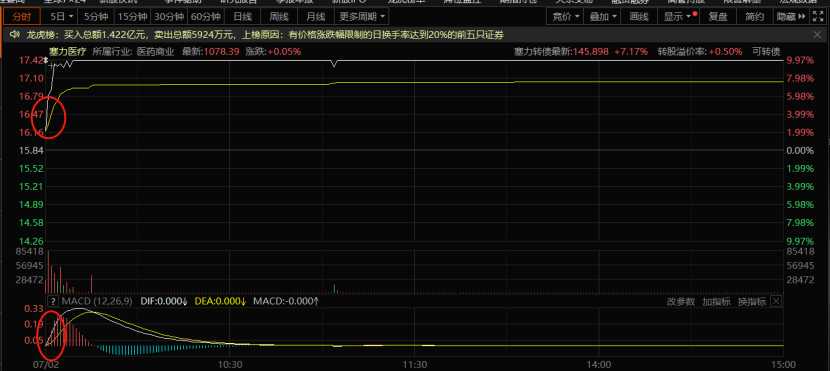Close the MACD indicator panel

click(x=775, y=301)
